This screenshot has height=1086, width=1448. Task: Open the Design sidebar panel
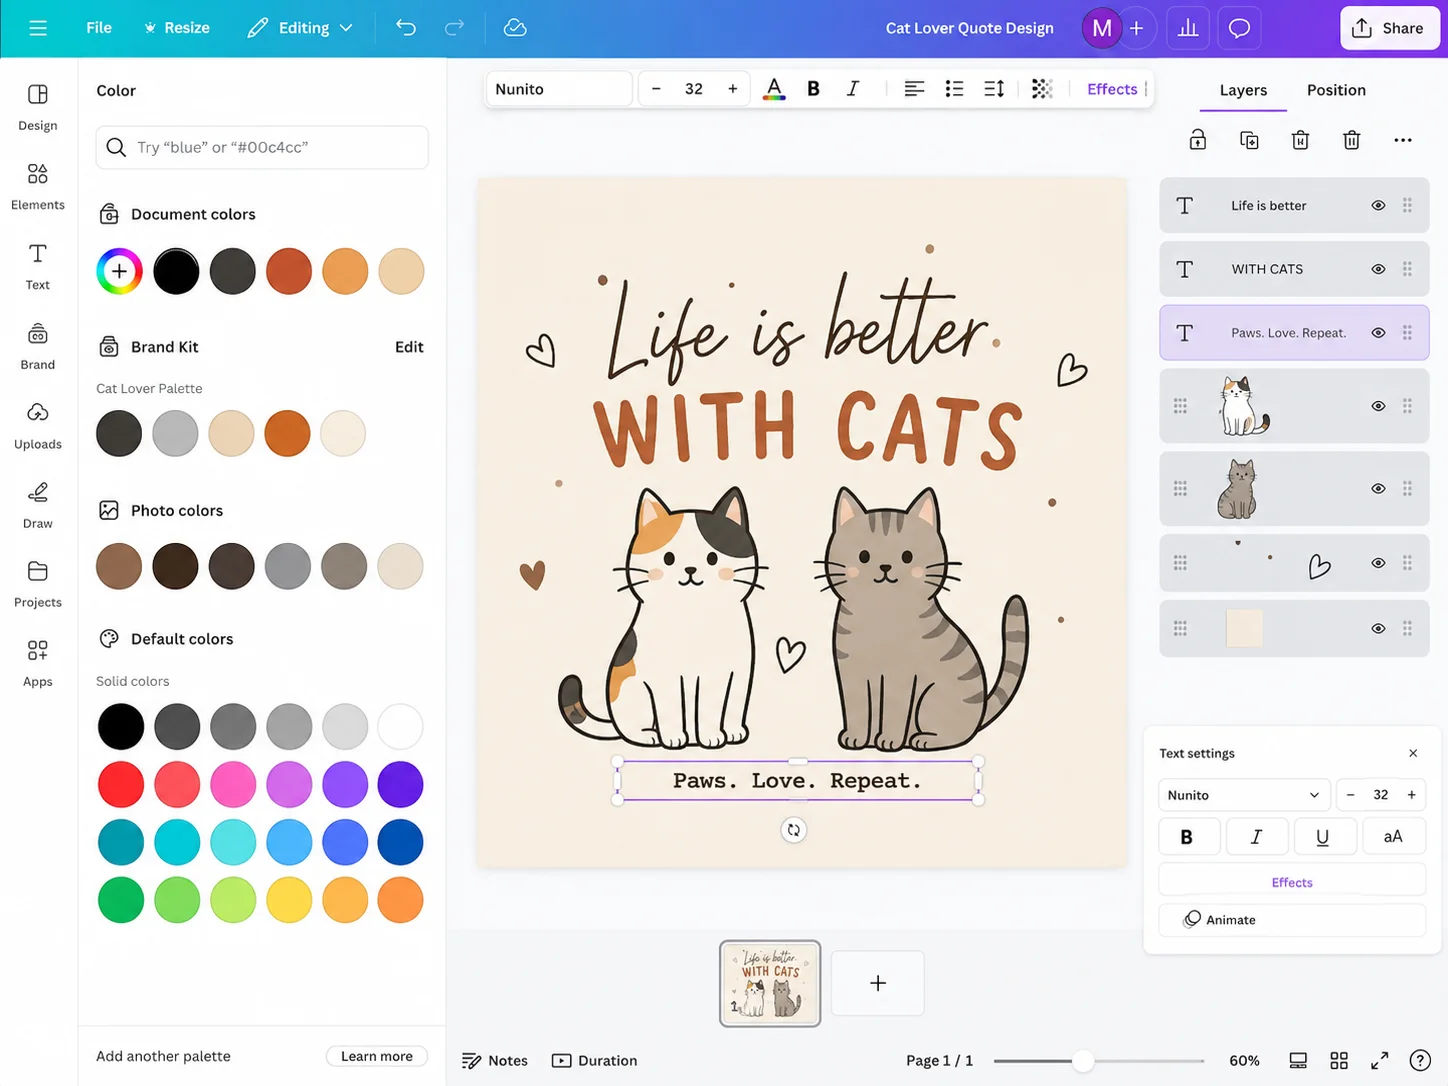click(x=38, y=107)
